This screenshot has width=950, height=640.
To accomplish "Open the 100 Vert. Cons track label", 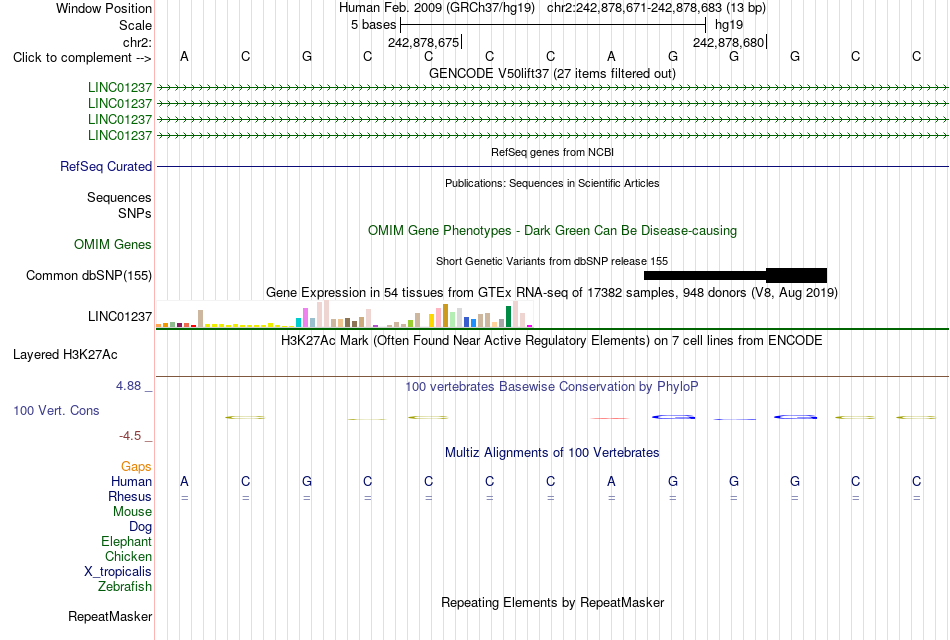I will coord(56,410).
